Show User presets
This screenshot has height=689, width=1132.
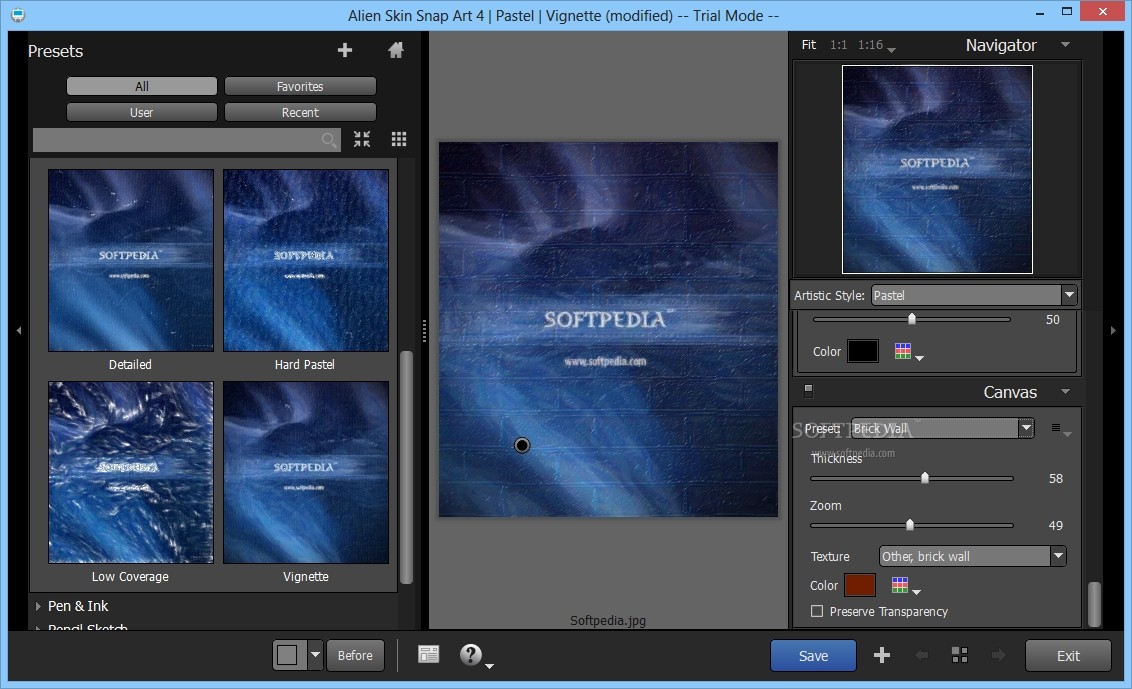142,112
